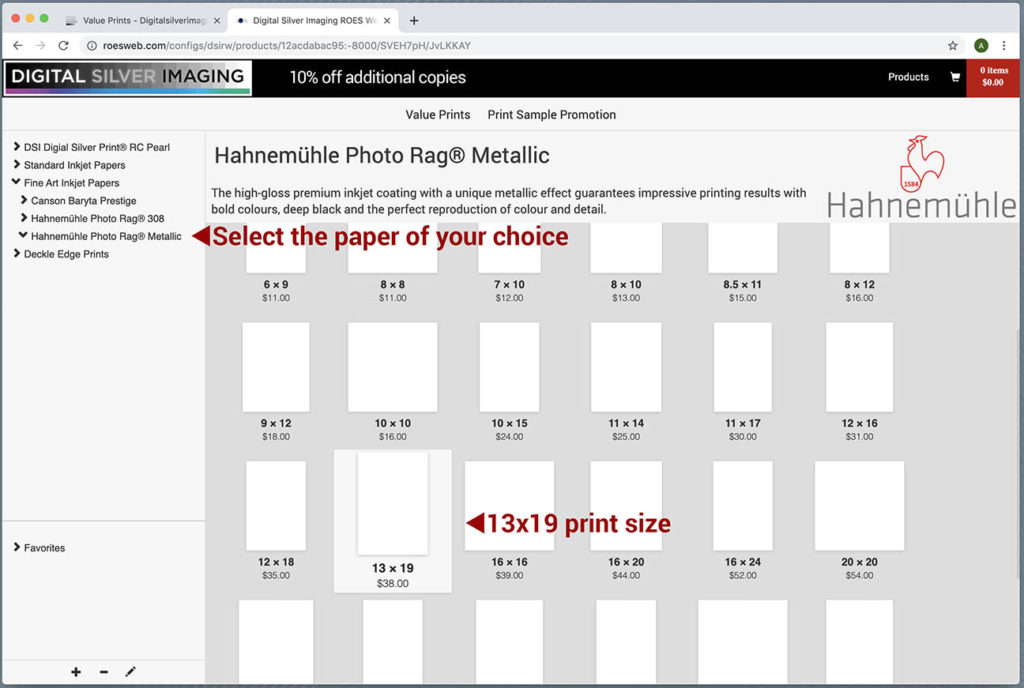Image resolution: width=1024 pixels, height=688 pixels.
Task: Choose 9 x 12 print thumbnail
Action: 276,367
